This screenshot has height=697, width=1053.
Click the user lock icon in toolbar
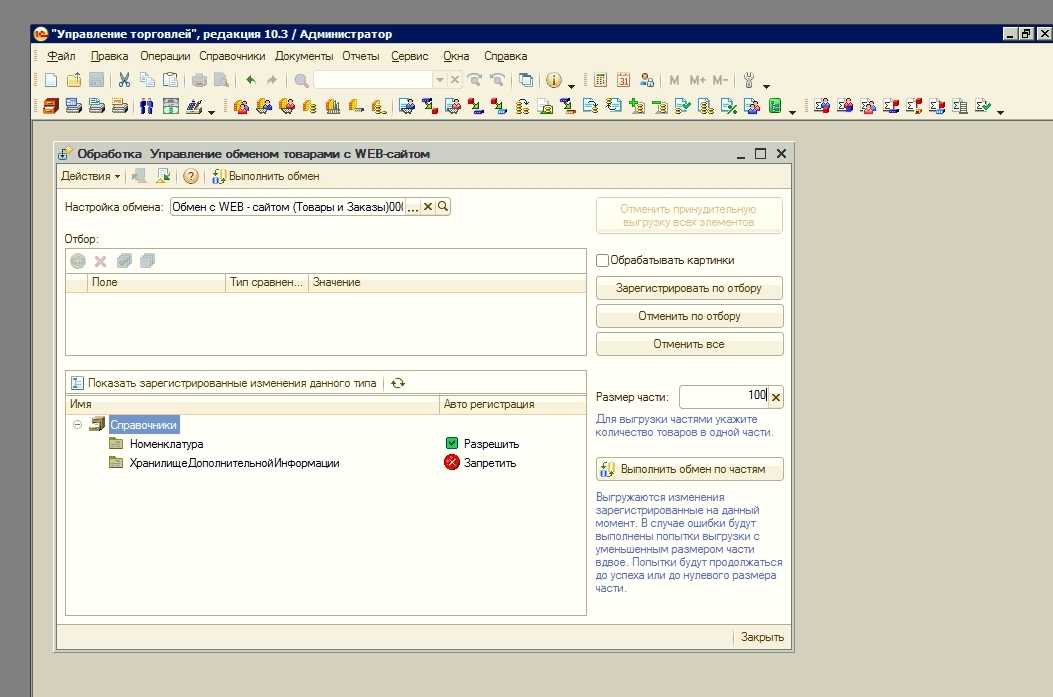point(647,81)
